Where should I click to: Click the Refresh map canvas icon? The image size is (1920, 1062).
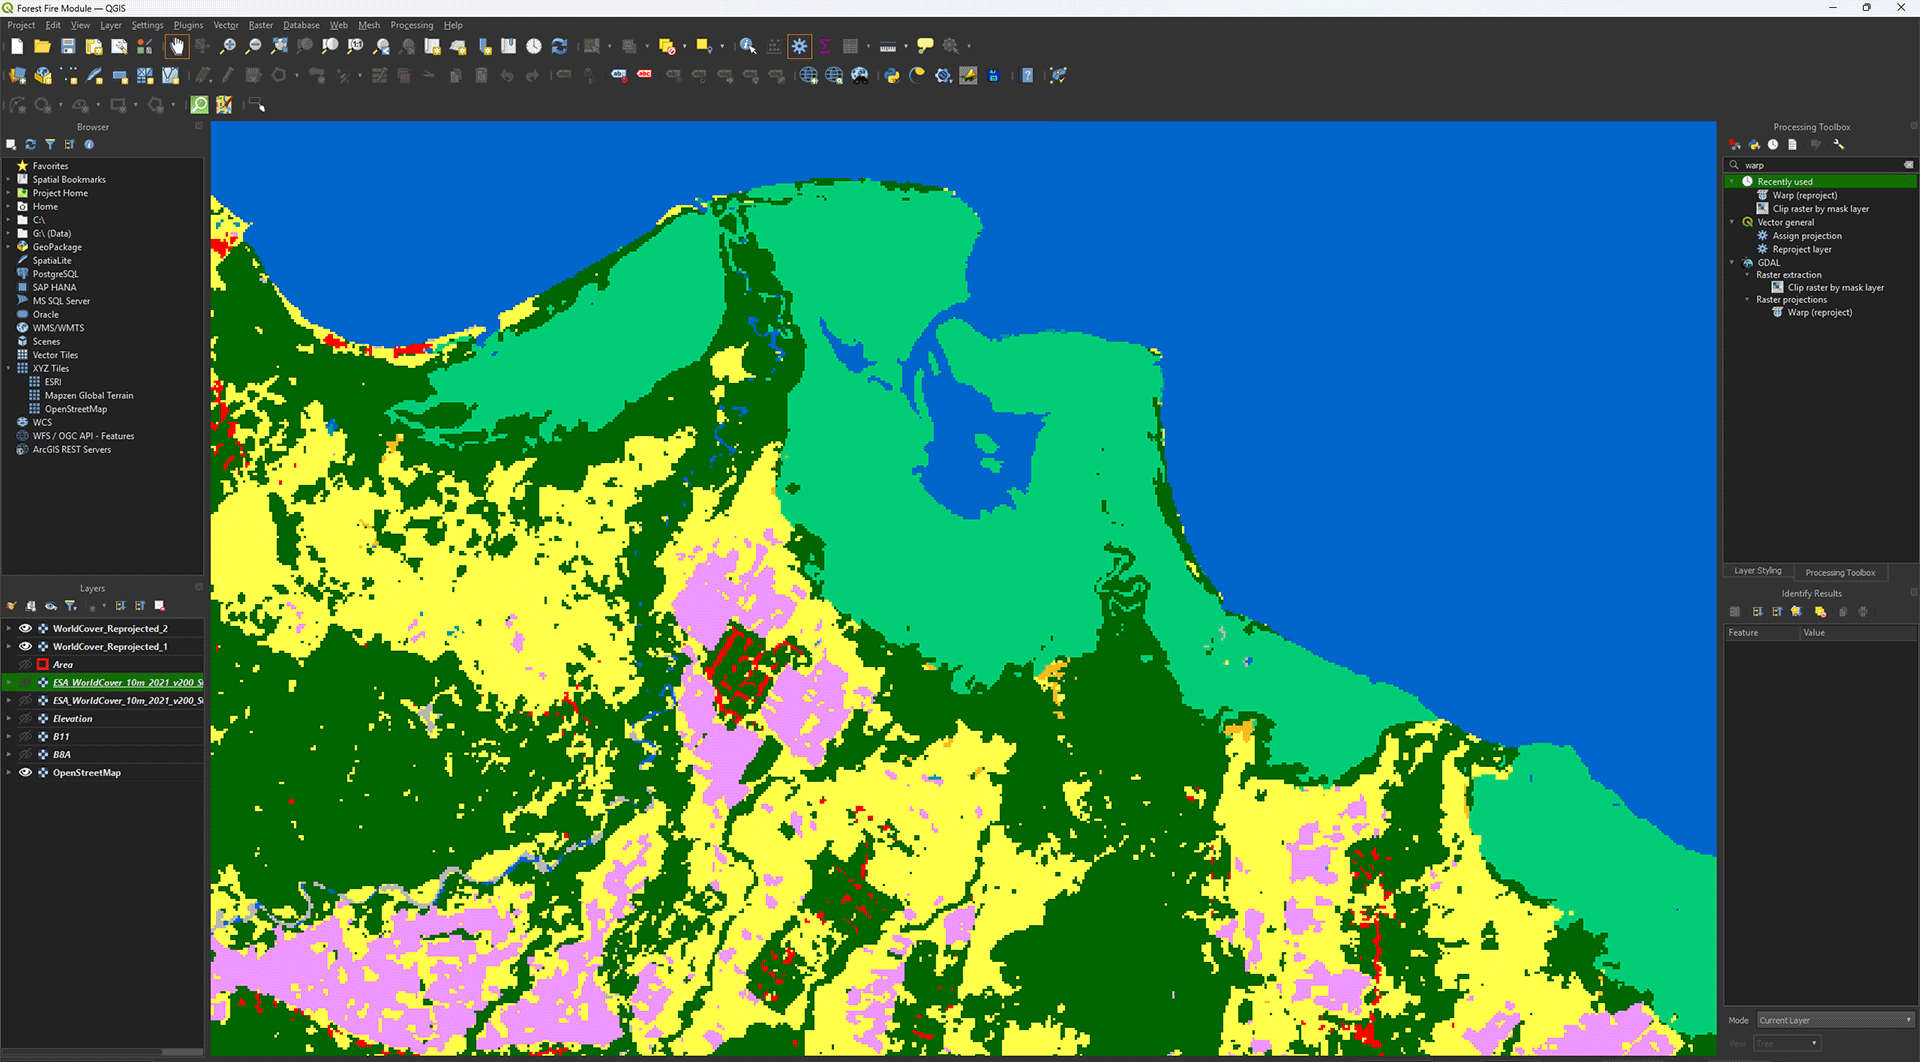(x=560, y=46)
